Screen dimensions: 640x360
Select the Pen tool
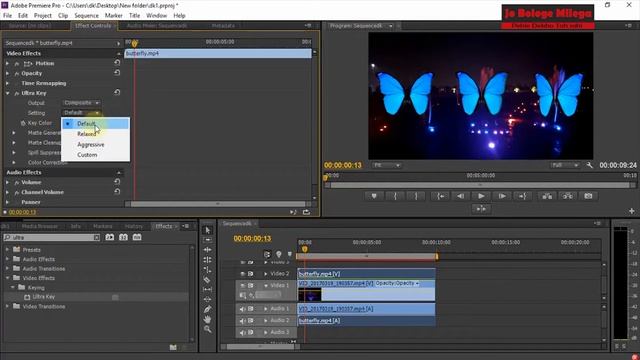coord(207,309)
